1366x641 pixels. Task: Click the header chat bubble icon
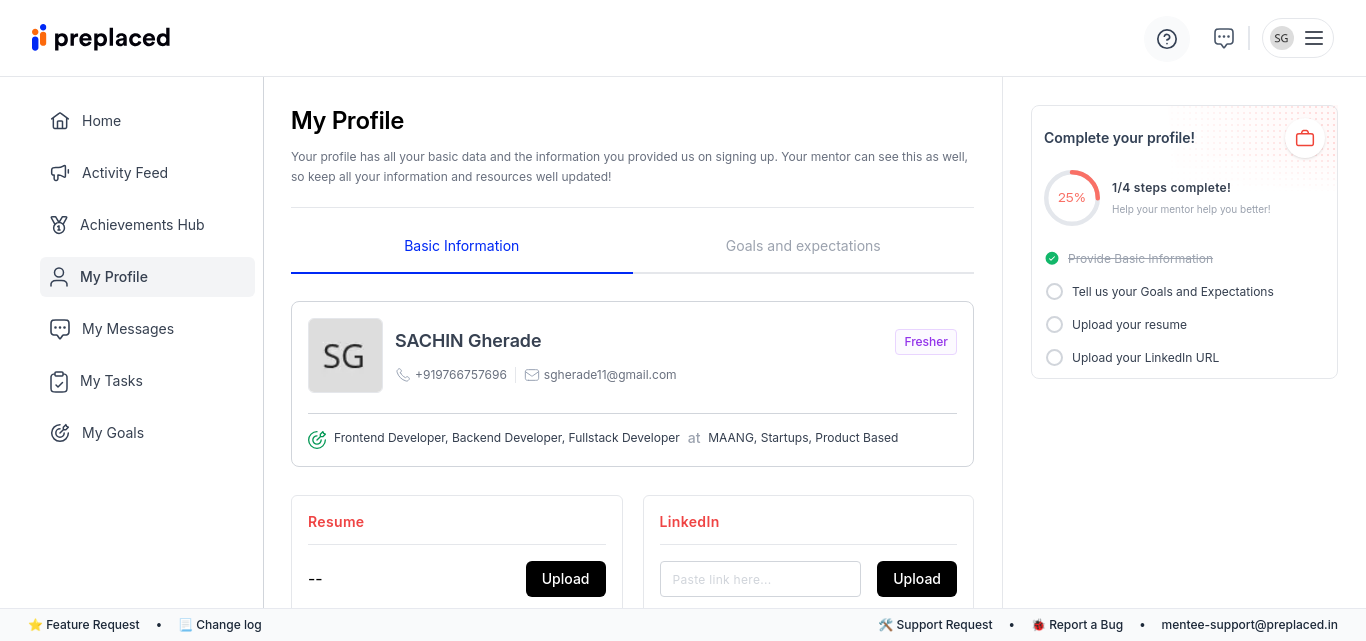(1223, 38)
